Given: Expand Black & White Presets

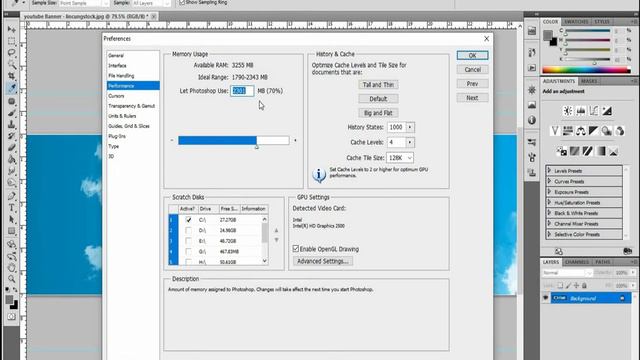Looking at the screenshot, I should pos(549,213).
